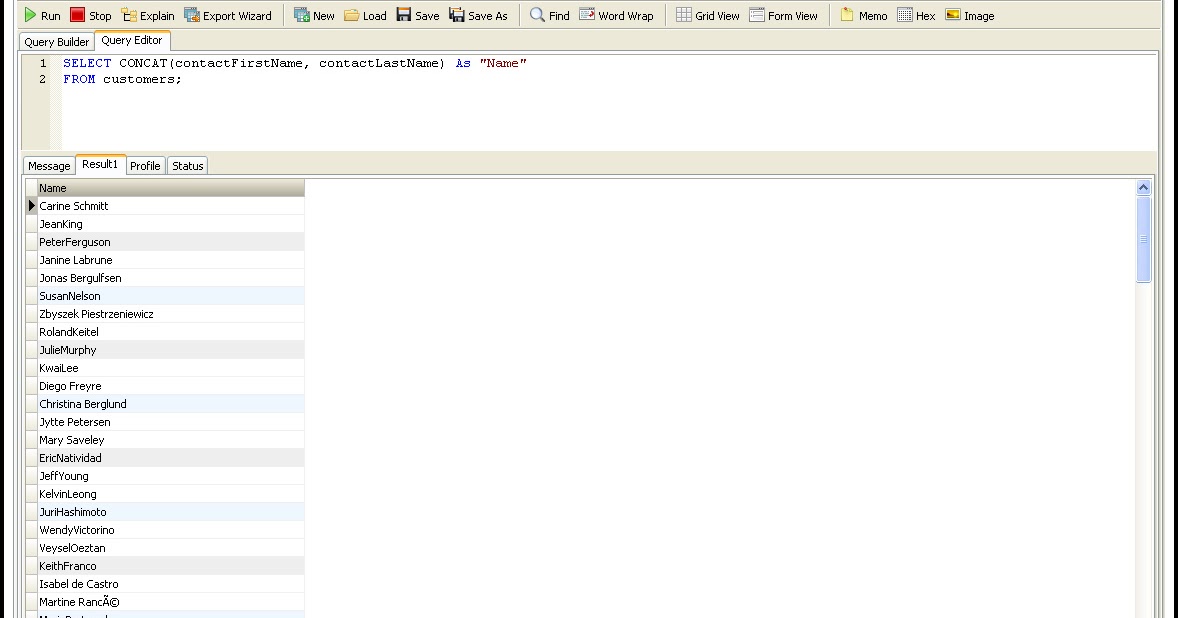Open the Query Builder tab
Viewport: 1178px width, 618px height.
[56, 41]
